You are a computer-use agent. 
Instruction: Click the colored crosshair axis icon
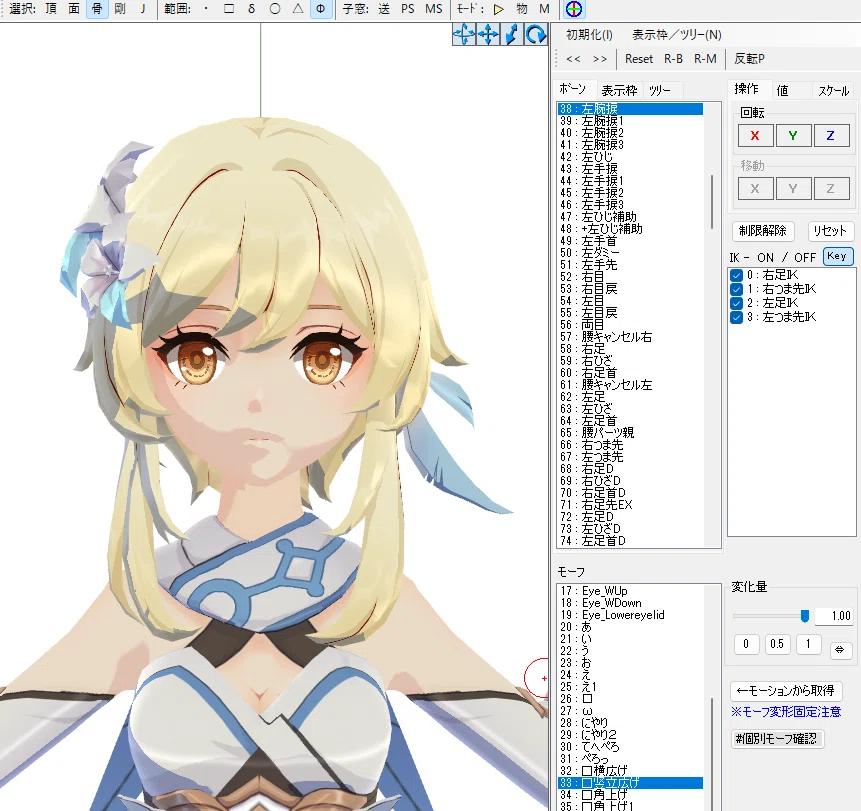click(574, 9)
